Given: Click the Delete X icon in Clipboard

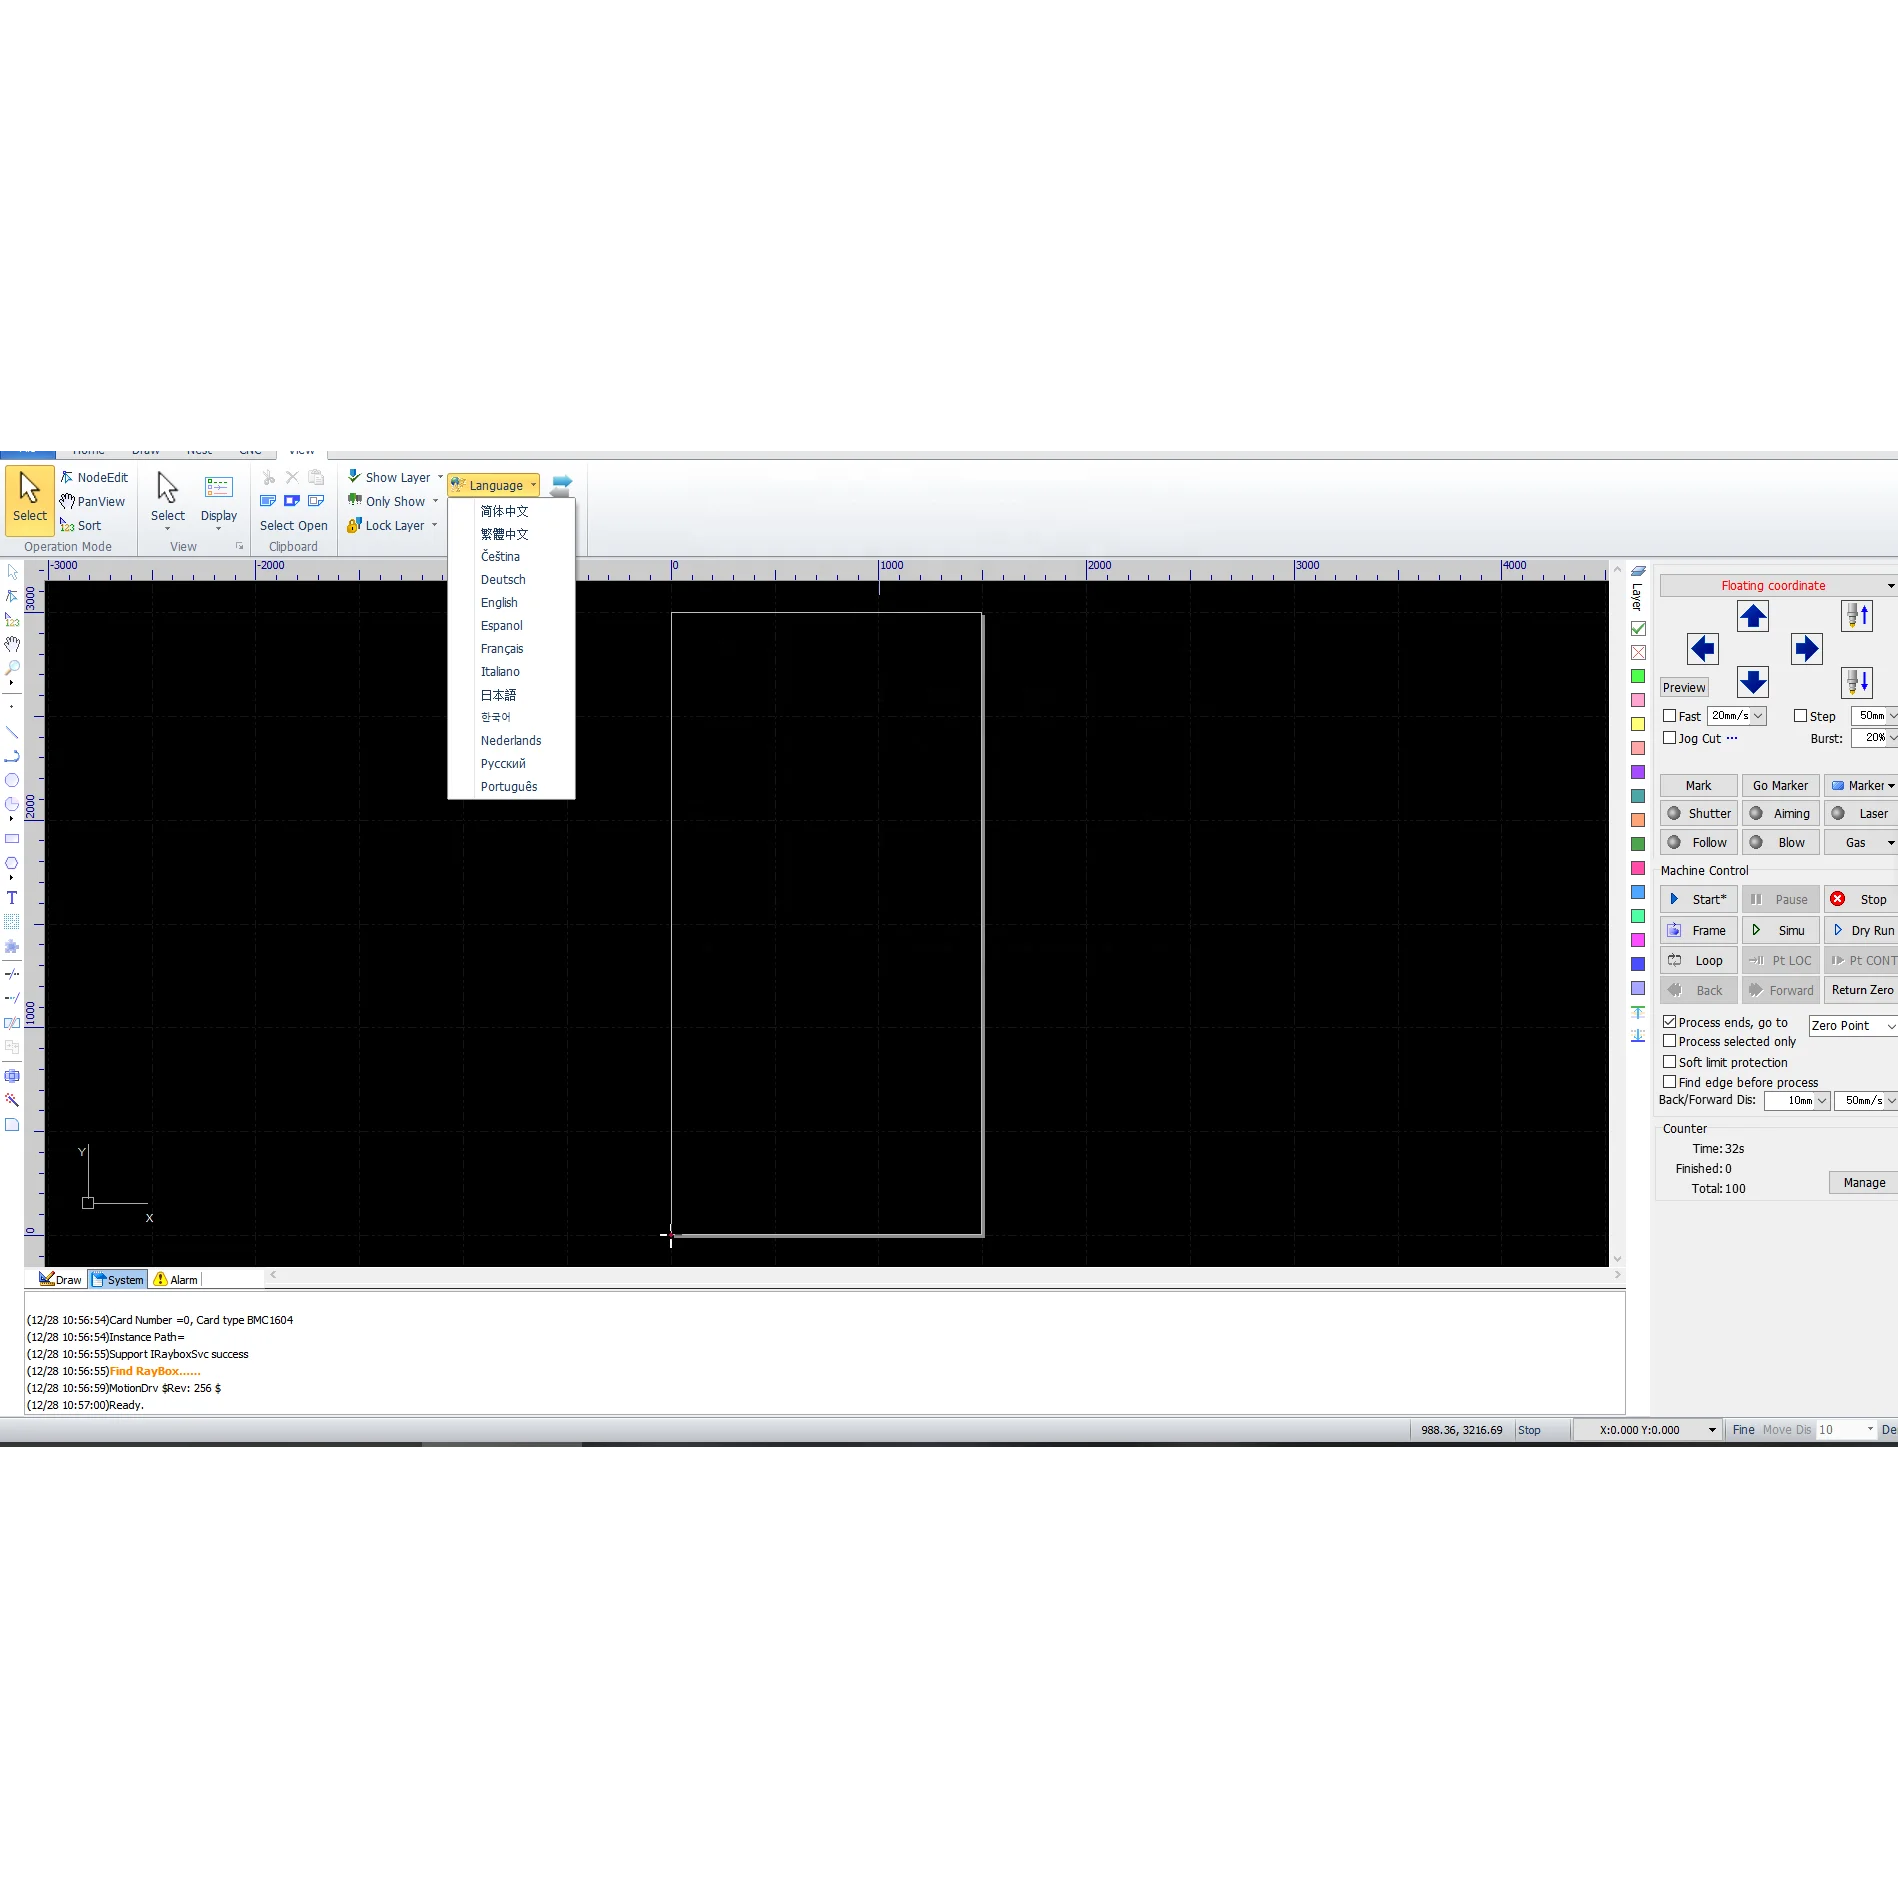Looking at the screenshot, I should [x=292, y=478].
